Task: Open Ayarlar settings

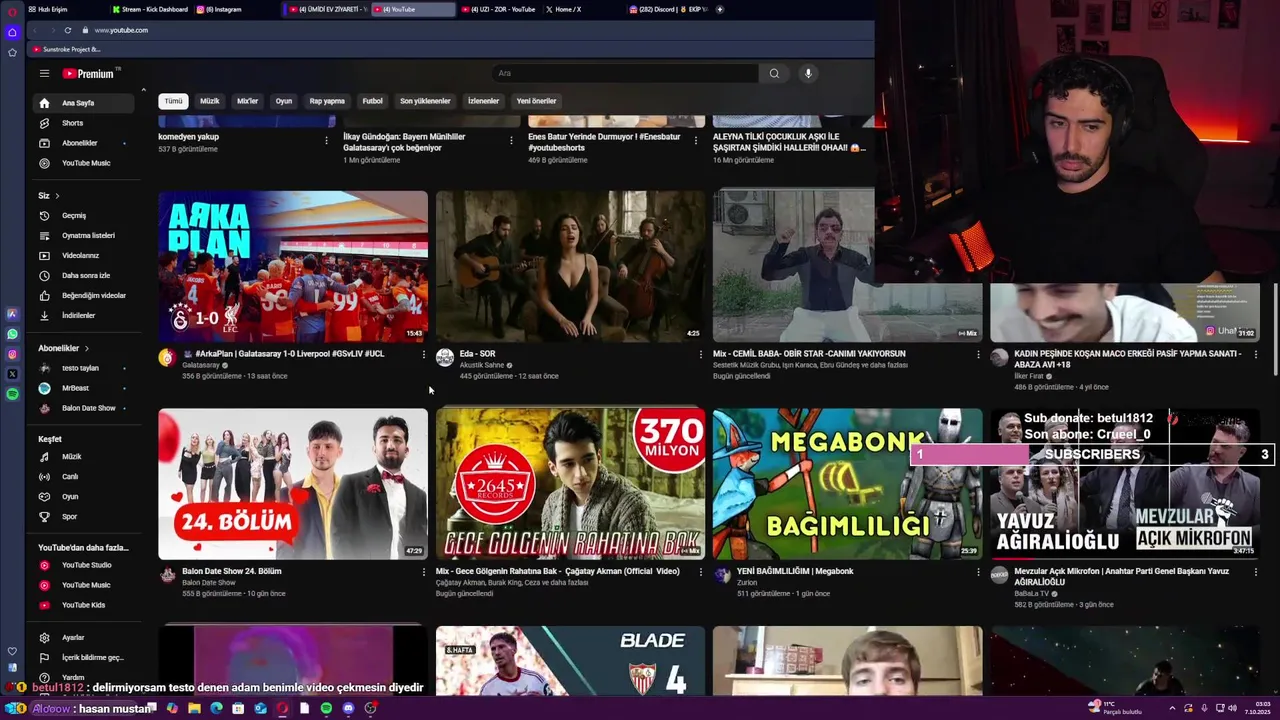Action: pyautogui.click(x=81, y=638)
